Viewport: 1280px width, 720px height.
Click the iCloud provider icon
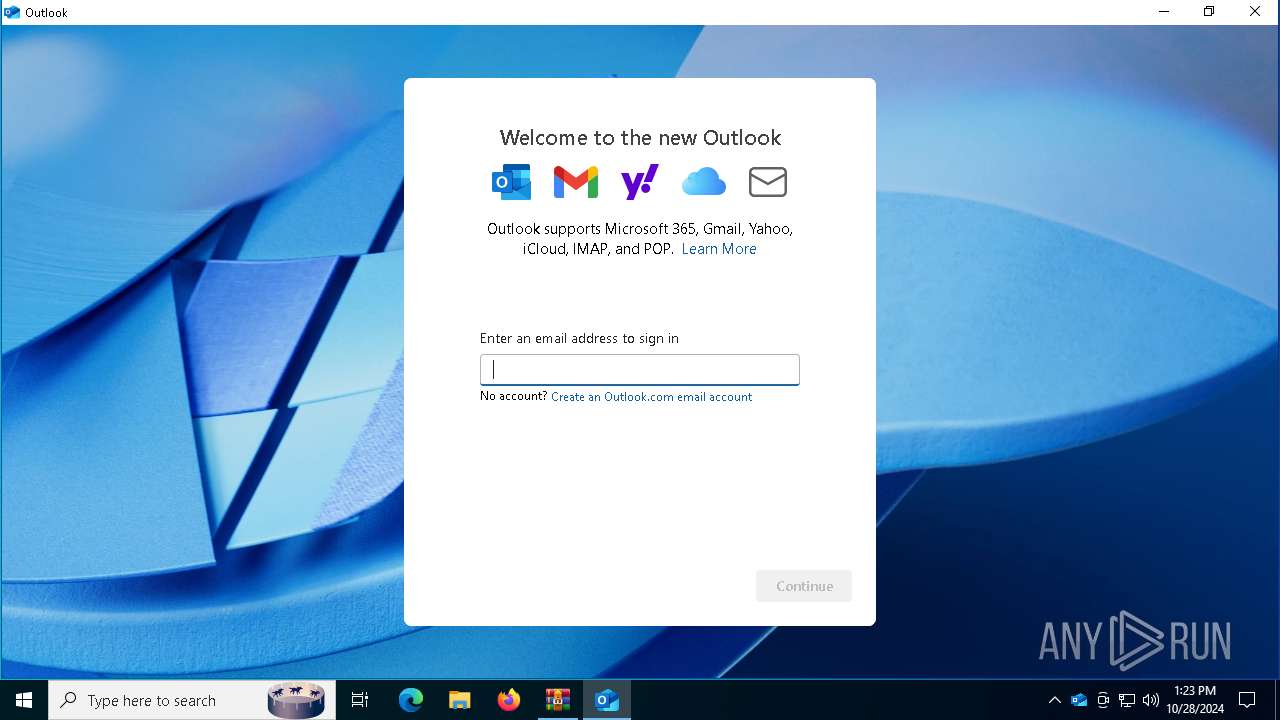coord(704,182)
